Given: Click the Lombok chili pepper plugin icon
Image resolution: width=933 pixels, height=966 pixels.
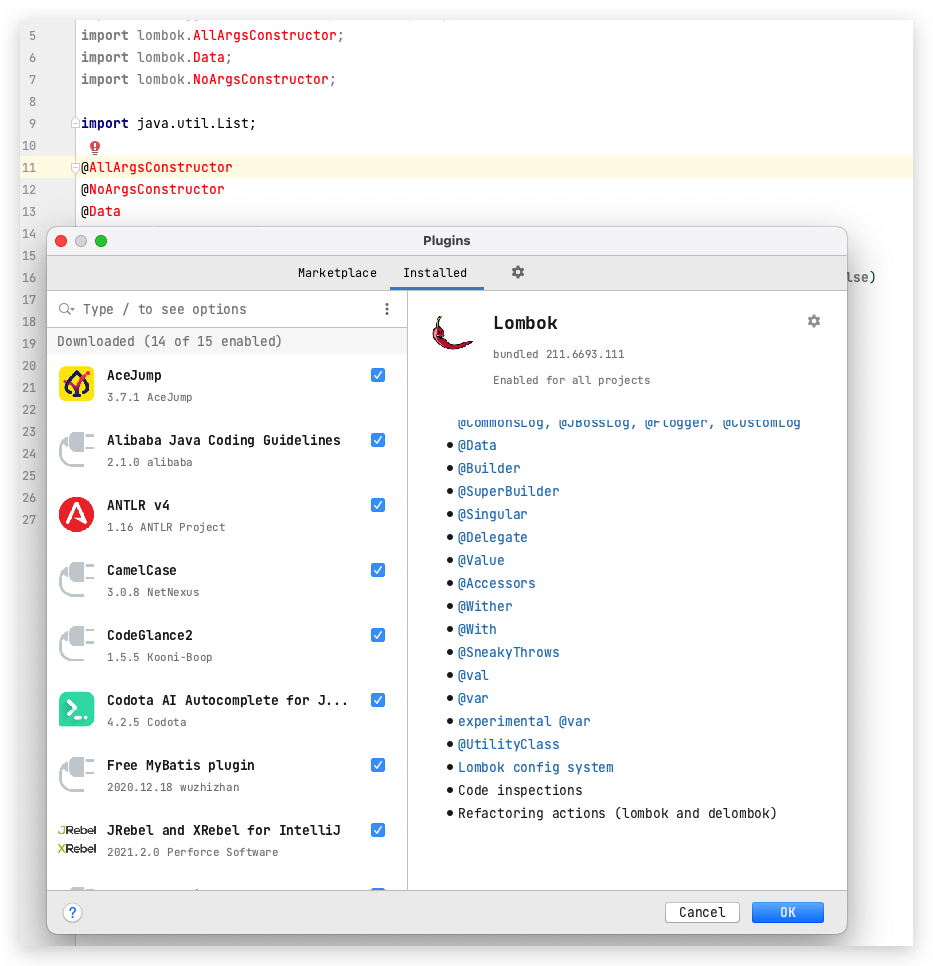Looking at the screenshot, I should point(453,332).
